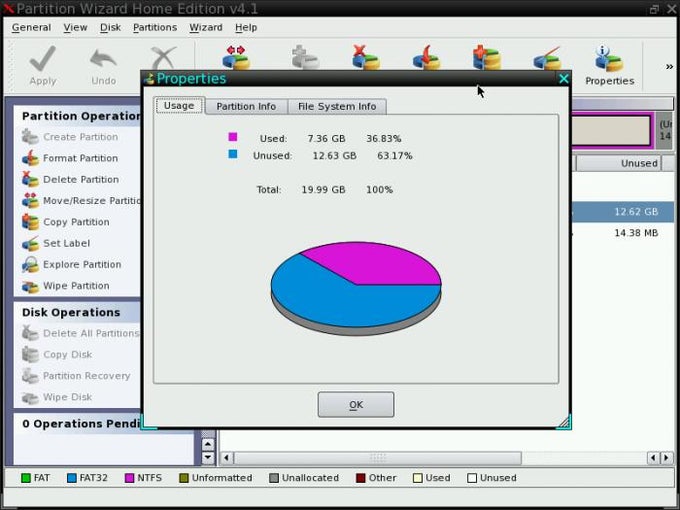Image resolution: width=680 pixels, height=510 pixels.
Task: Select the Usage tab
Action: coord(179,105)
